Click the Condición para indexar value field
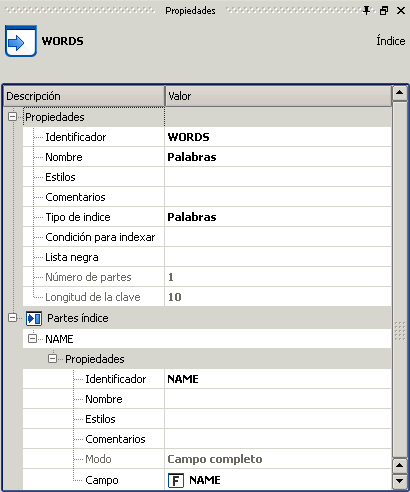 click(278, 237)
